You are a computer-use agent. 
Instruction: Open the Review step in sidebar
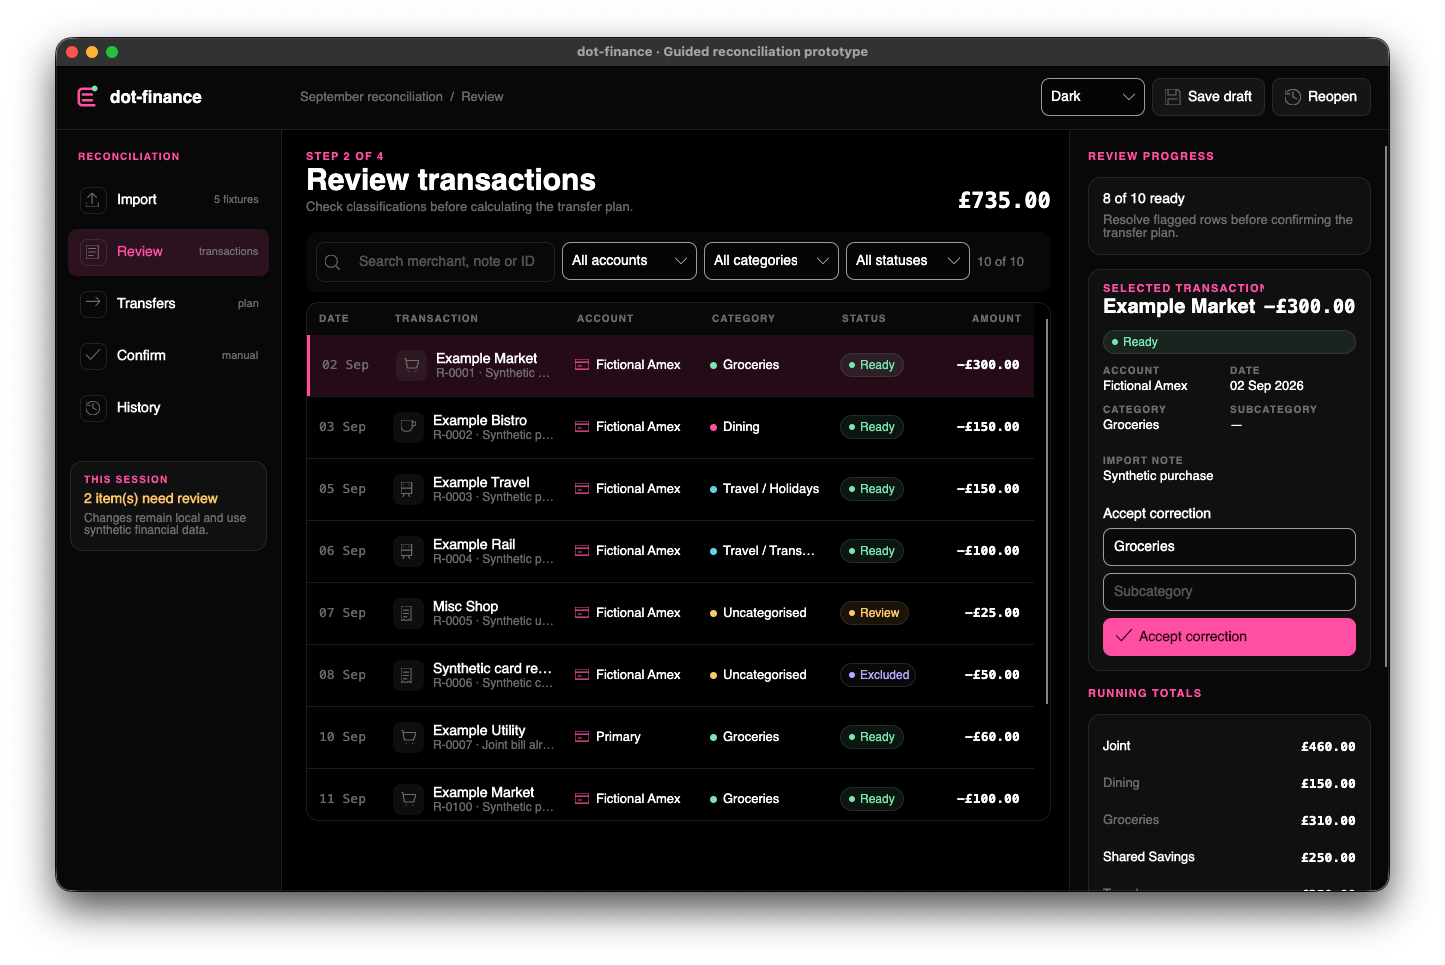click(168, 252)
